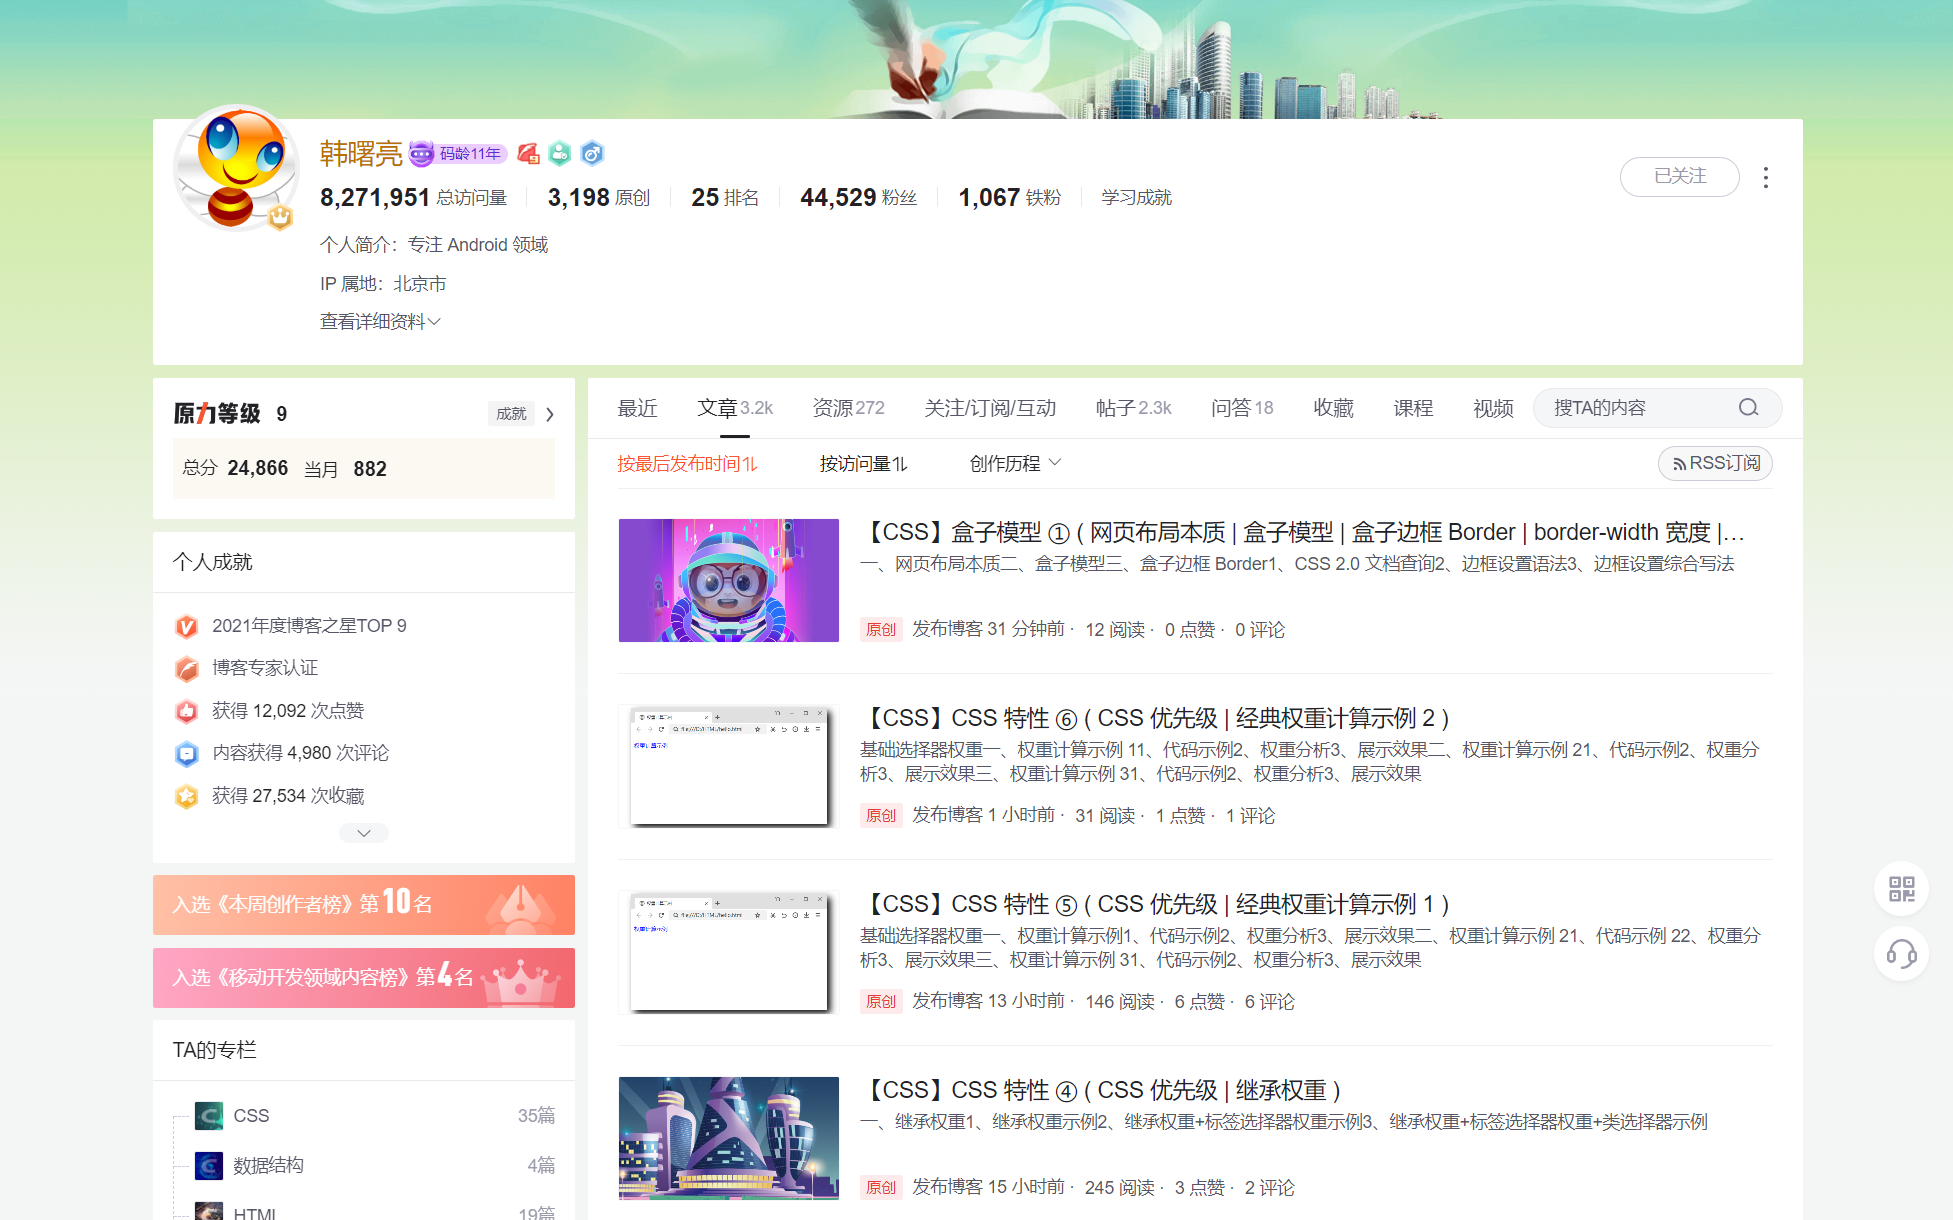Click the search magnifier icon
The image size is (1953, 1220).
click(x=1747, y=408)
